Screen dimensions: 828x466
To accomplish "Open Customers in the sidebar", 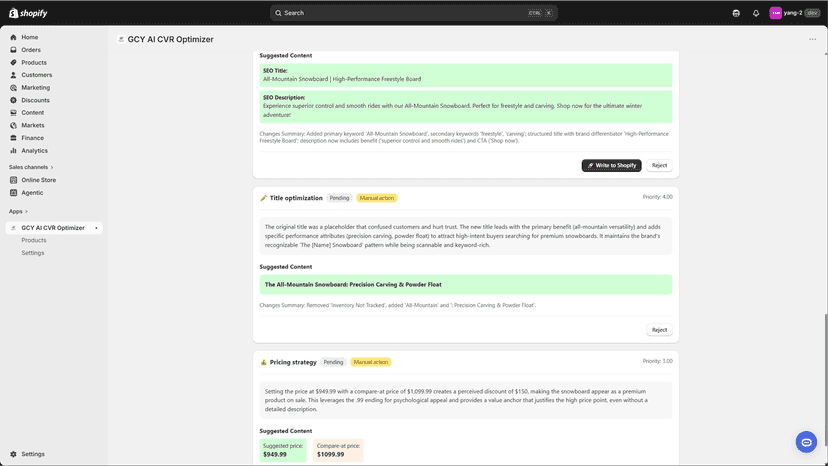I will click(36, 75).
